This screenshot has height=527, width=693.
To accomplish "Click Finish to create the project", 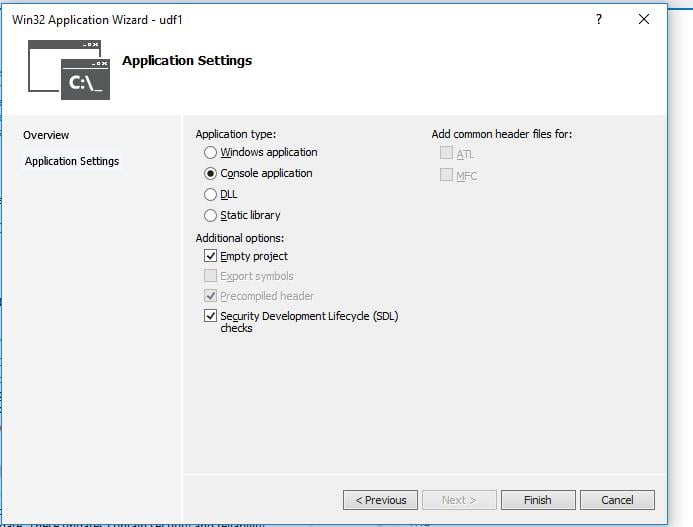I will coord(538,500).
